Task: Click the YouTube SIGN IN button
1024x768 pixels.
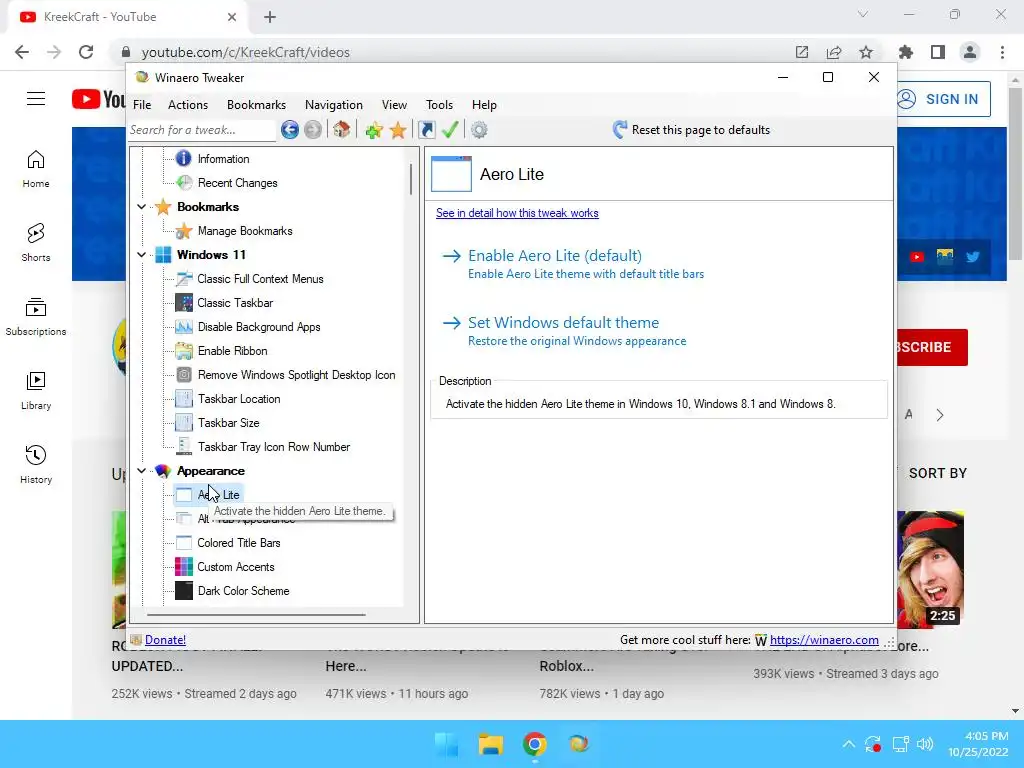Action: 943,99
